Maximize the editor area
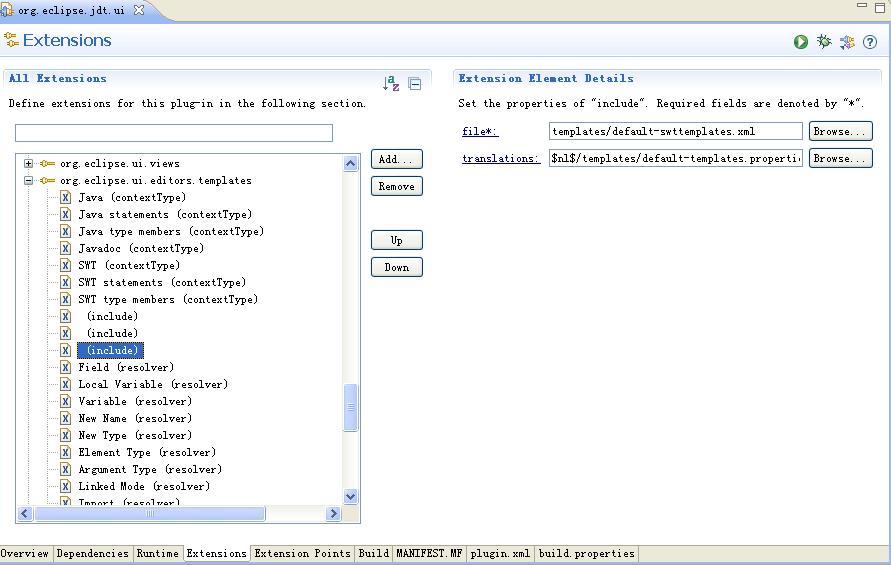Viewport: 891px width, 565px height. [x=880, y=7]
